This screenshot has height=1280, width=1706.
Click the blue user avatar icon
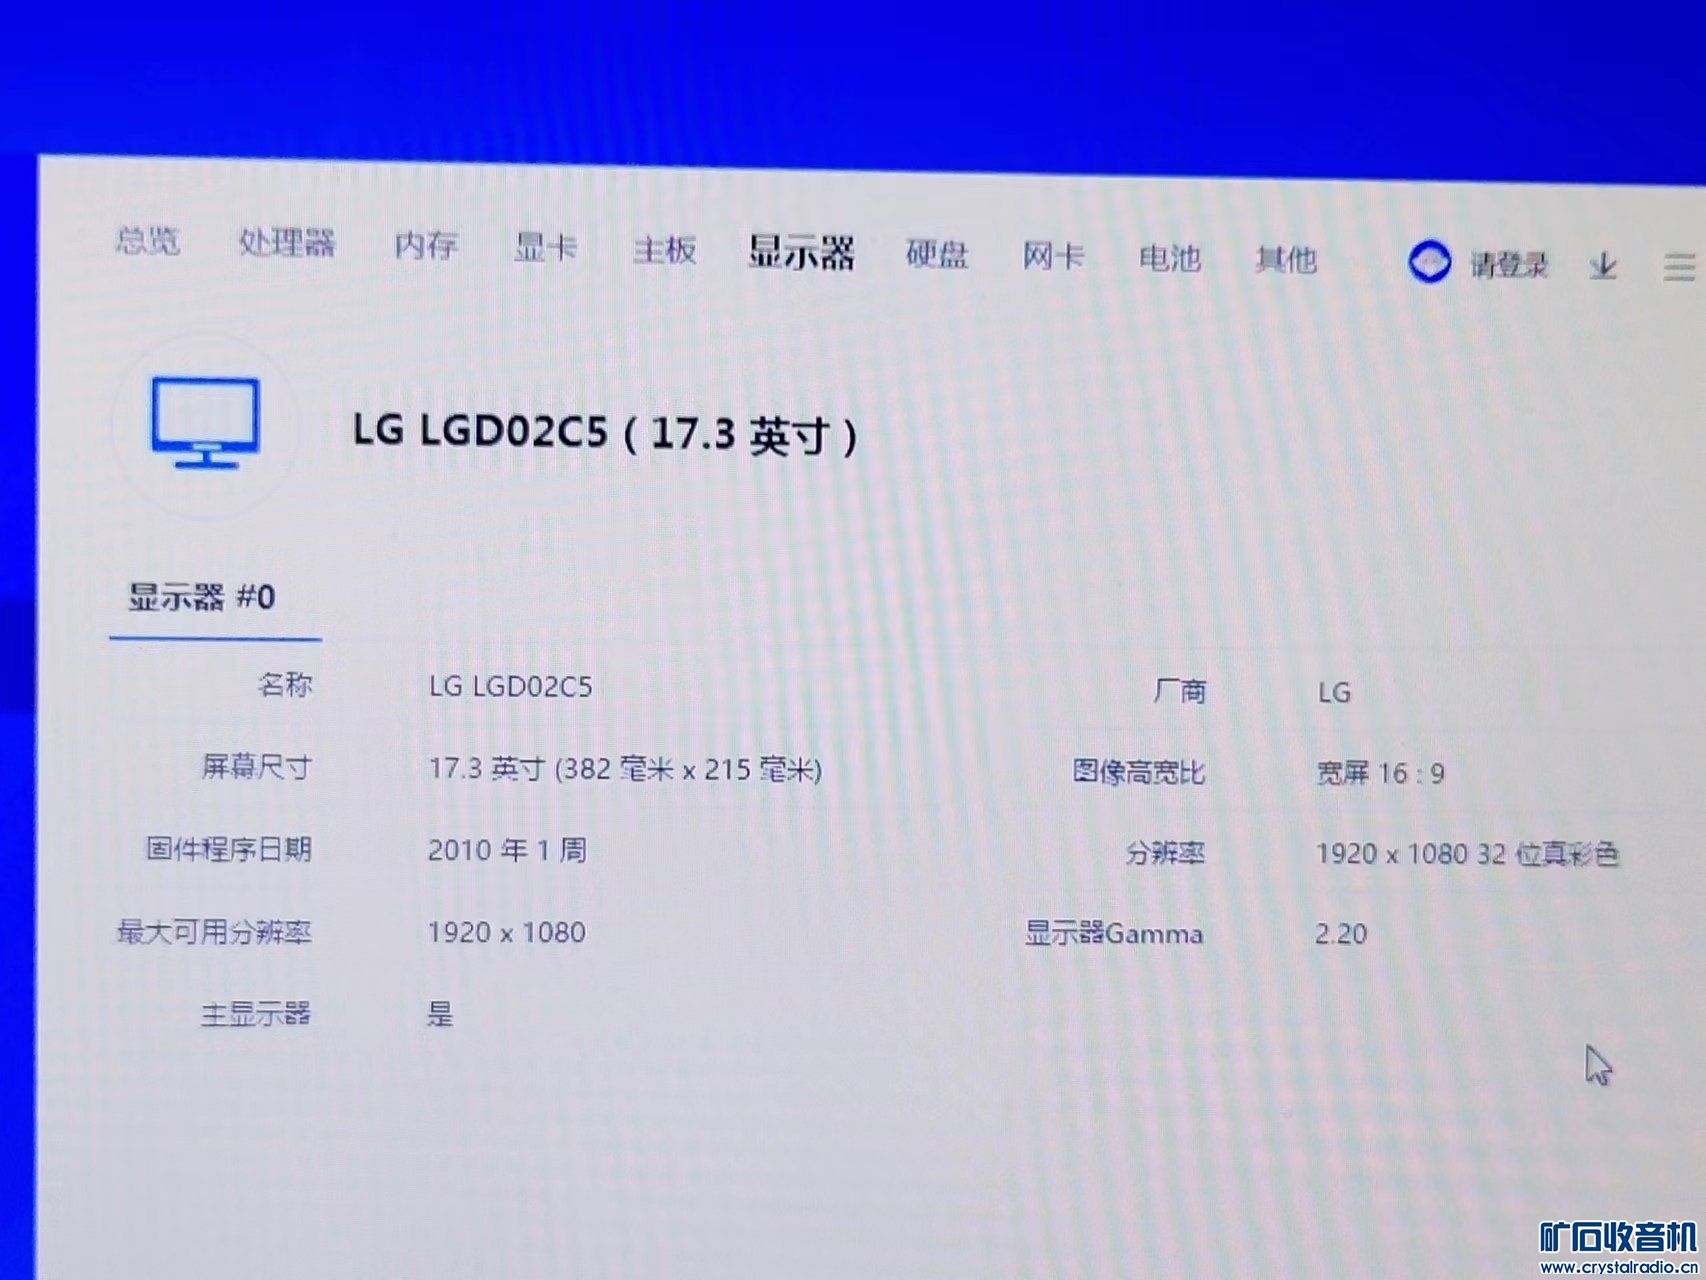click(x=1429, y=262)
